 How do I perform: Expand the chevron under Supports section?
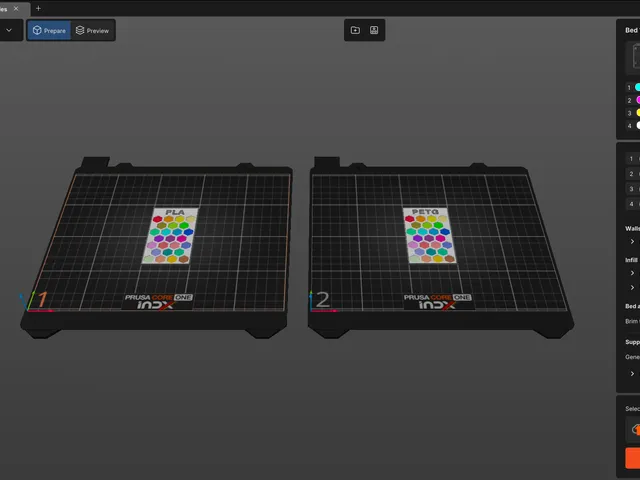(x=632, y=374)
